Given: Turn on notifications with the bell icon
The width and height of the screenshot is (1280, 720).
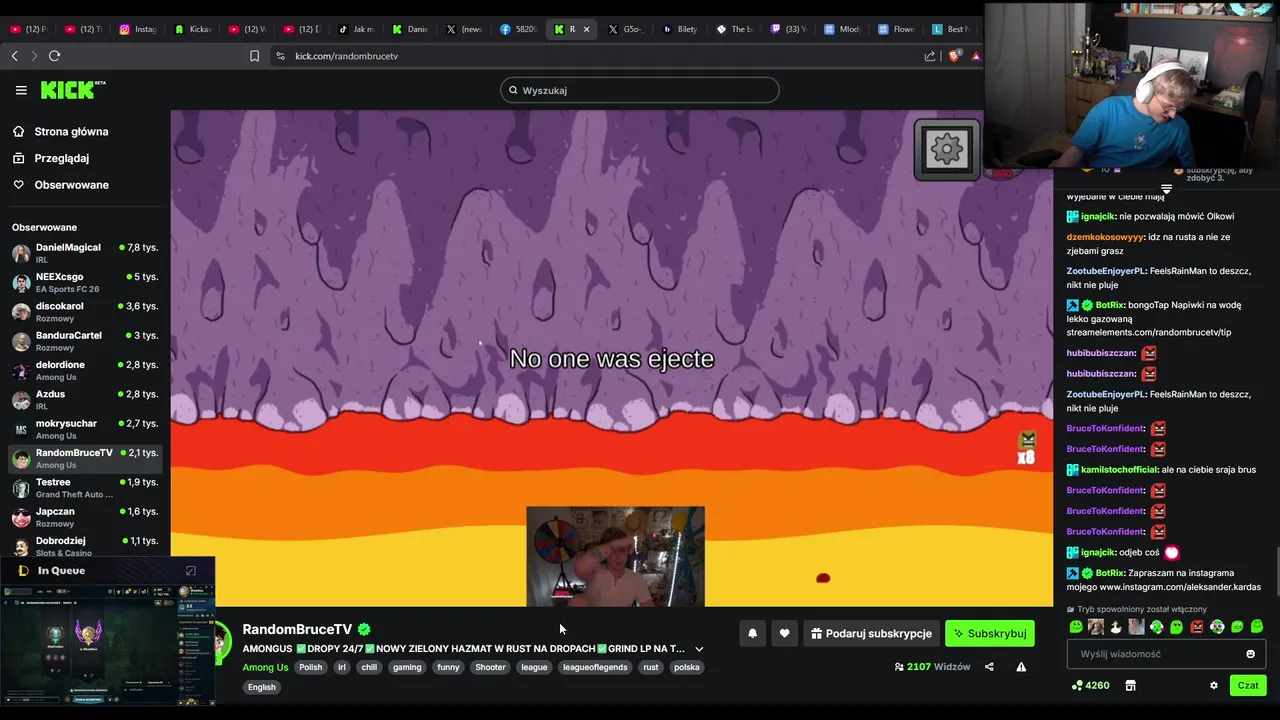Looking at the screenshot, I should [752, 633].
